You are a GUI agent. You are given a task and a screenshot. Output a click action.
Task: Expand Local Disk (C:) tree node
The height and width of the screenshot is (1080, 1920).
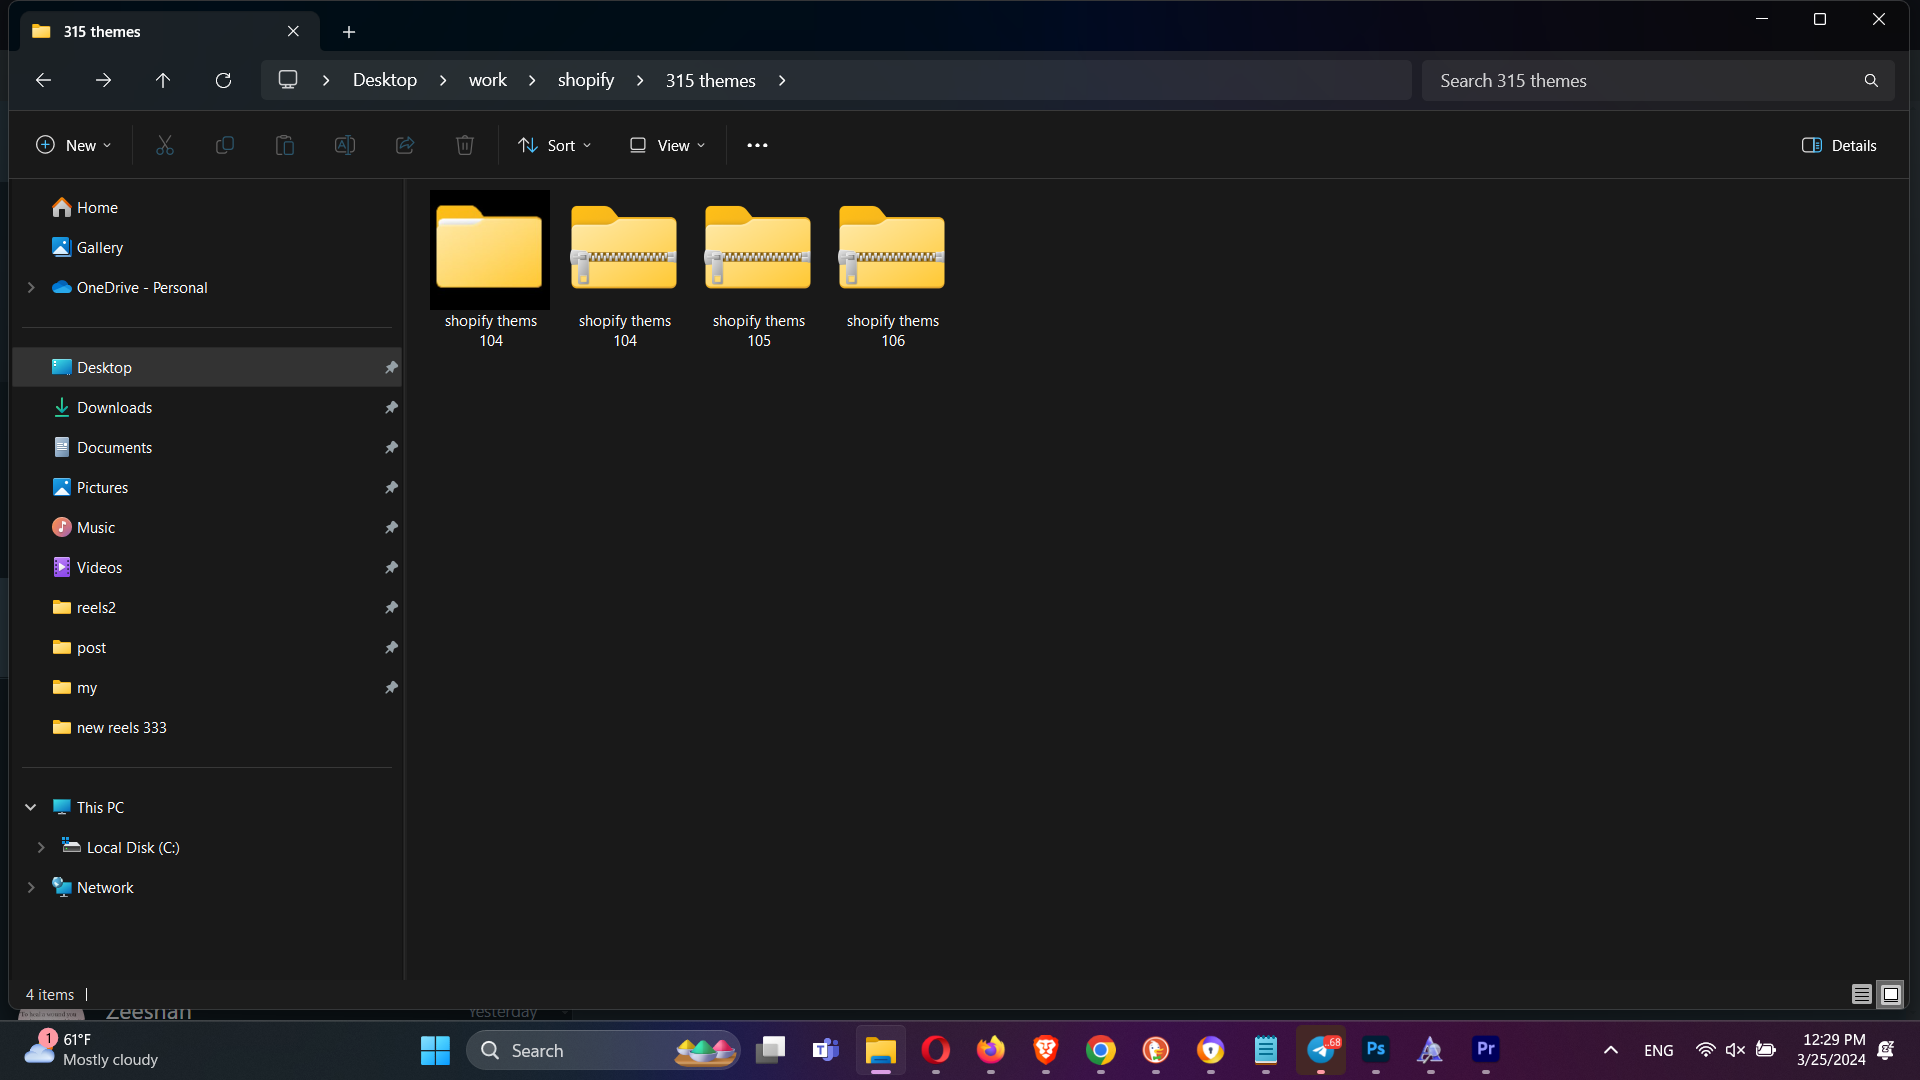pyautogui.click(x=41, y=847)
